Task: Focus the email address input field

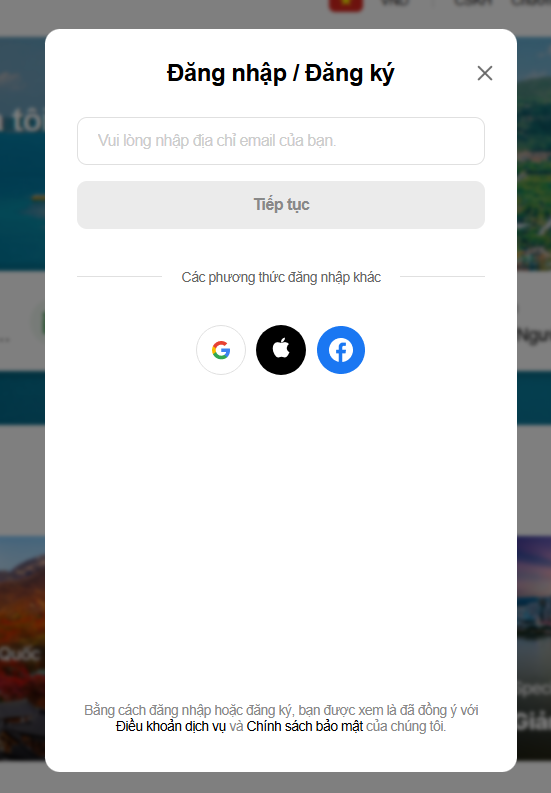Action: point(281,141)
